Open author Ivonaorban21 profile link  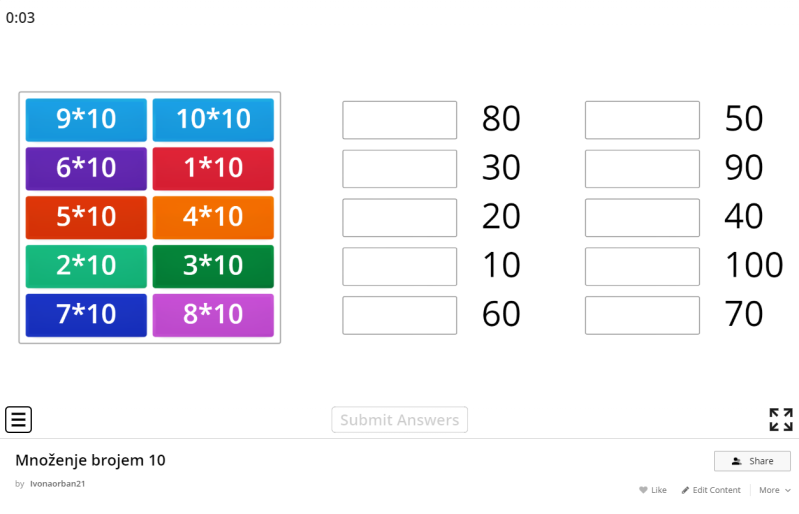(57, 484)
